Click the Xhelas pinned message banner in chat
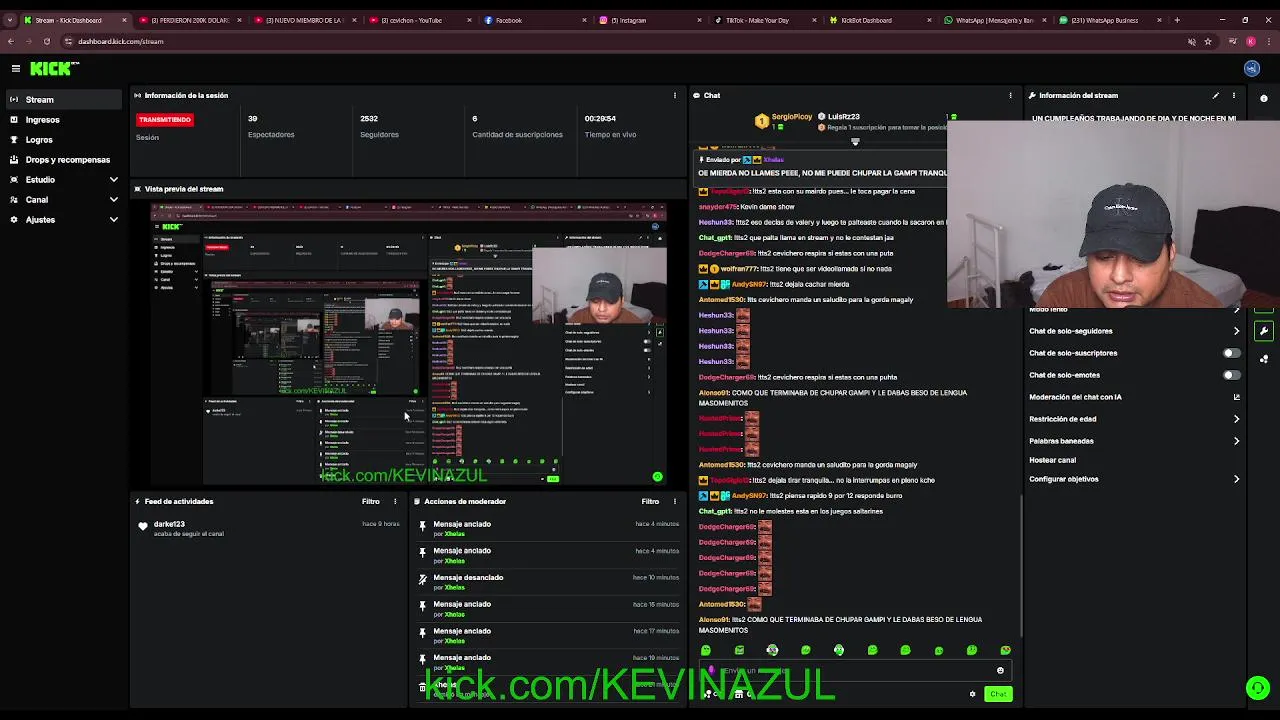Image resolution: width=1280 pixels, height=720 pixels. [822, 167]
